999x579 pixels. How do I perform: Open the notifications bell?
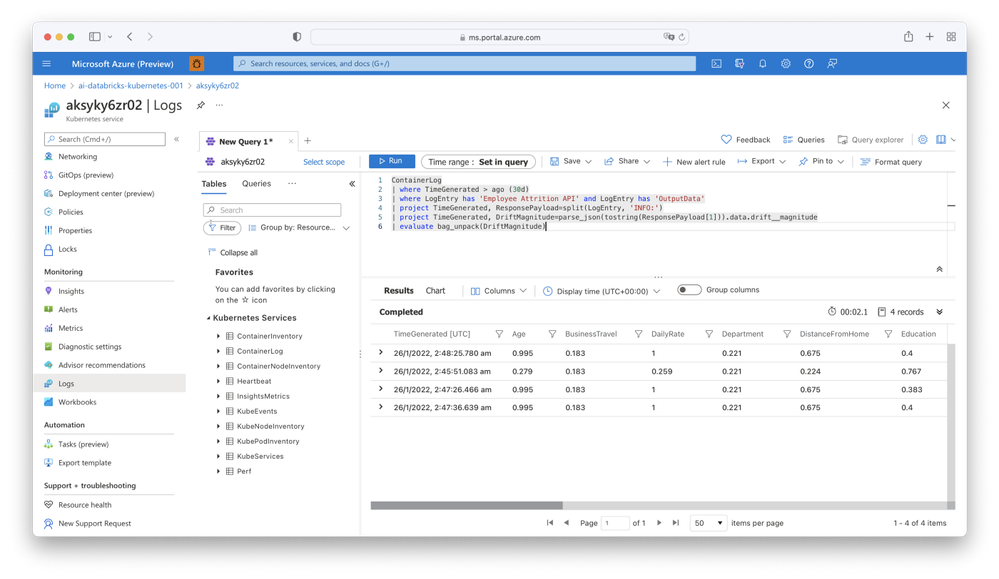[x=762, y=64]
